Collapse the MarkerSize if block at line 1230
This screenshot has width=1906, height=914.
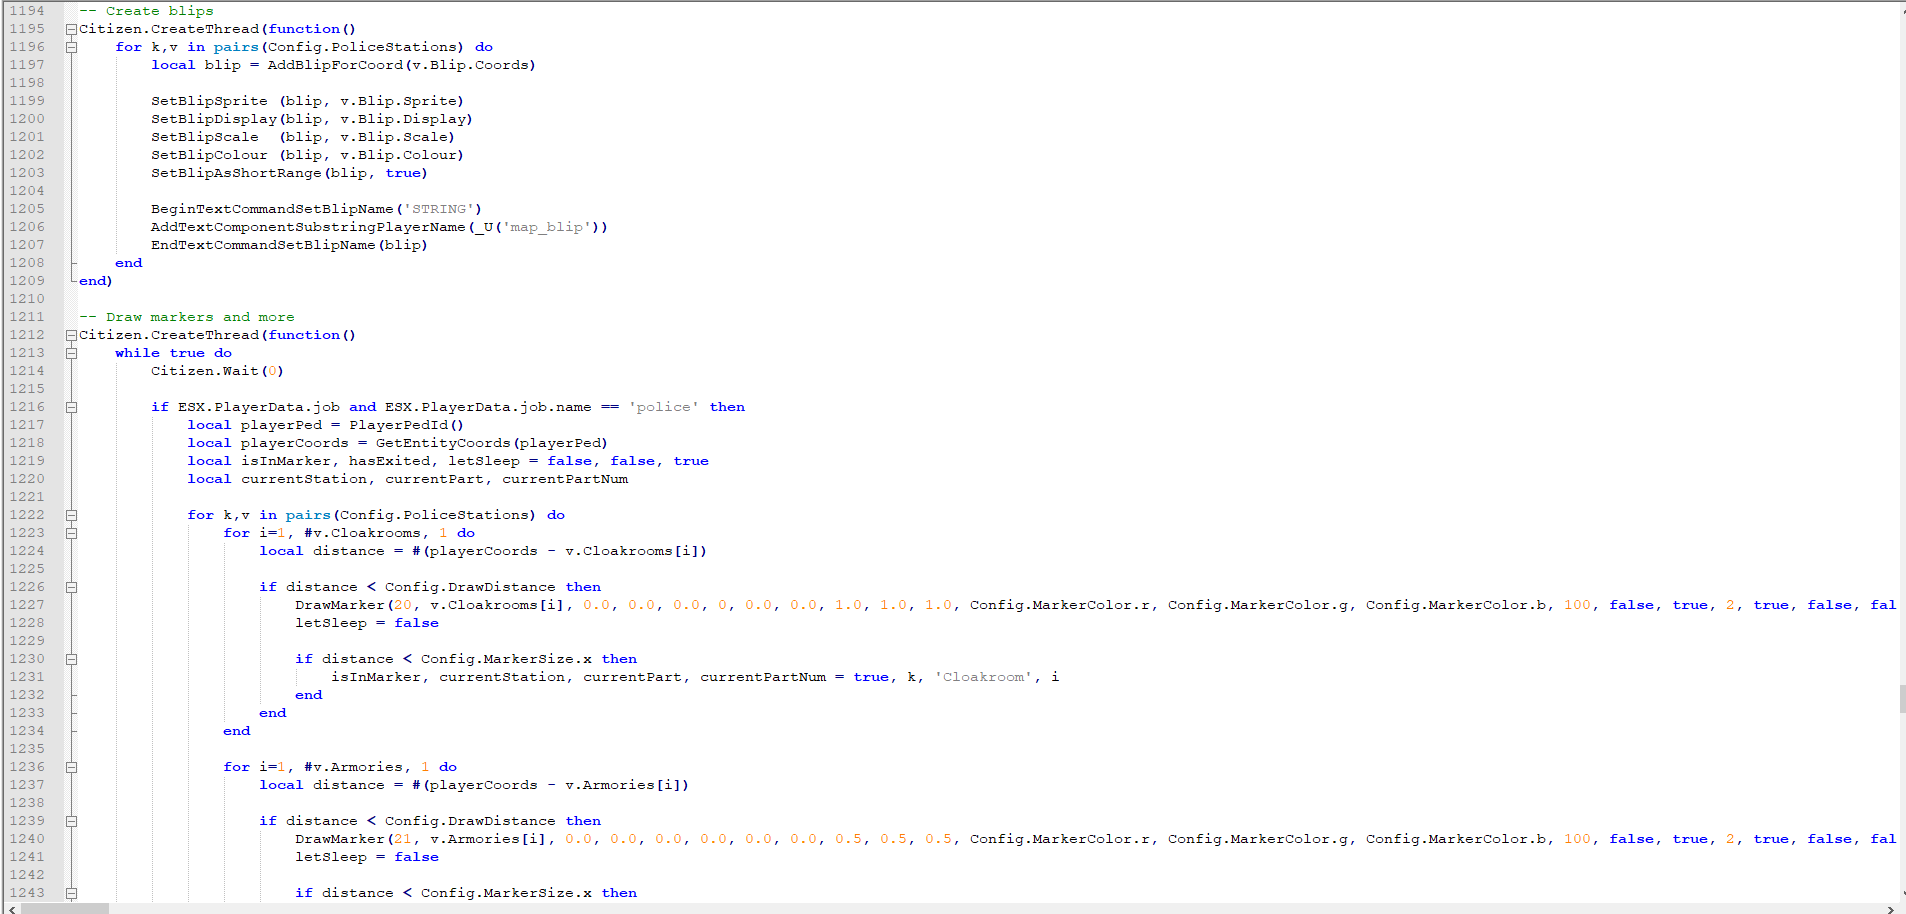tap(70, 658)
